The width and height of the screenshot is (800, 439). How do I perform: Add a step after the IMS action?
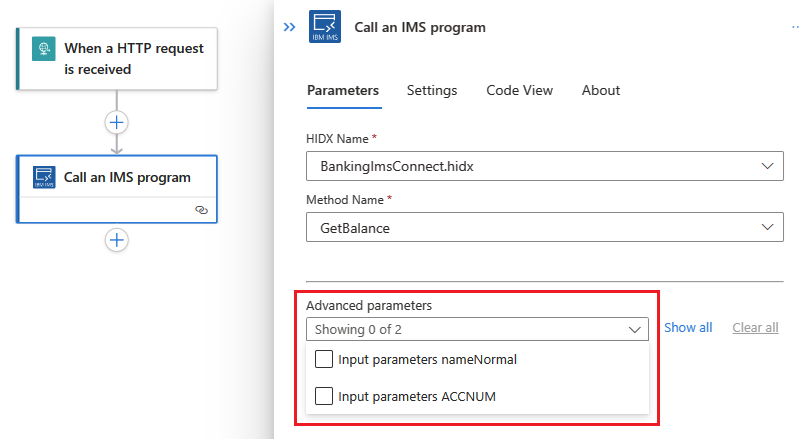click(117, 240)
